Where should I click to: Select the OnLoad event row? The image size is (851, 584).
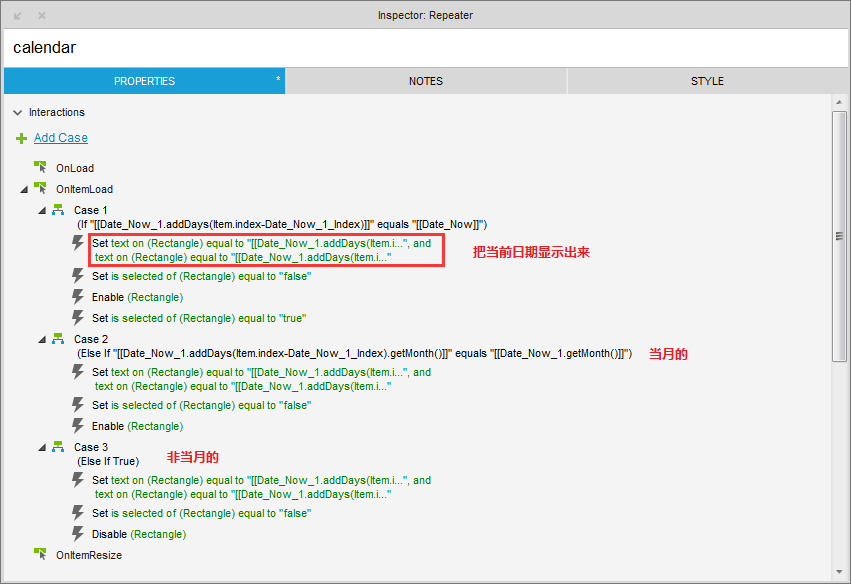75,168
